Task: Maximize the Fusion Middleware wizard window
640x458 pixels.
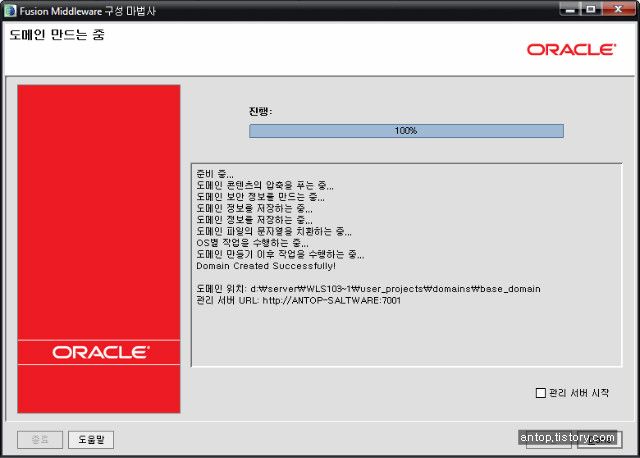Action: tap(591, 10)
